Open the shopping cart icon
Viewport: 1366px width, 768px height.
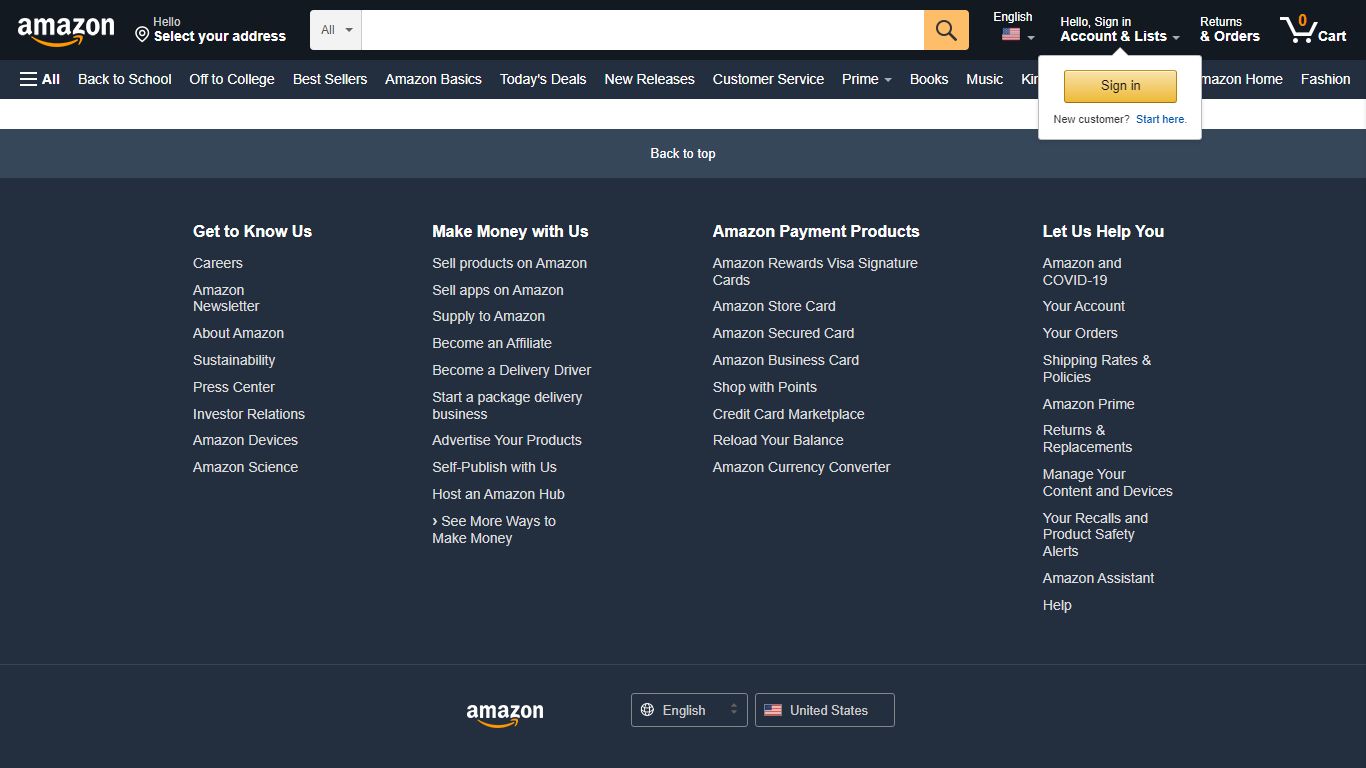(x=1313, y=29)
